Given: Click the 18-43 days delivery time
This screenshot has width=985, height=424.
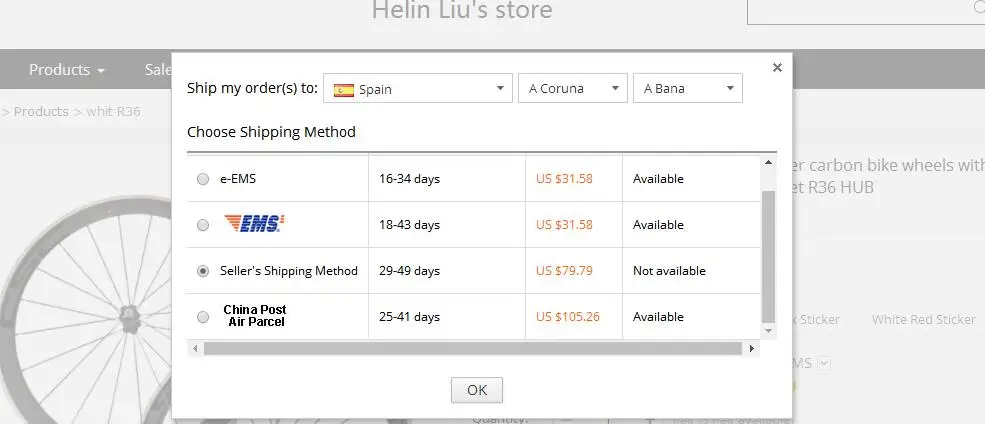Looking at the screenshot, I should [x=410, y=225].
